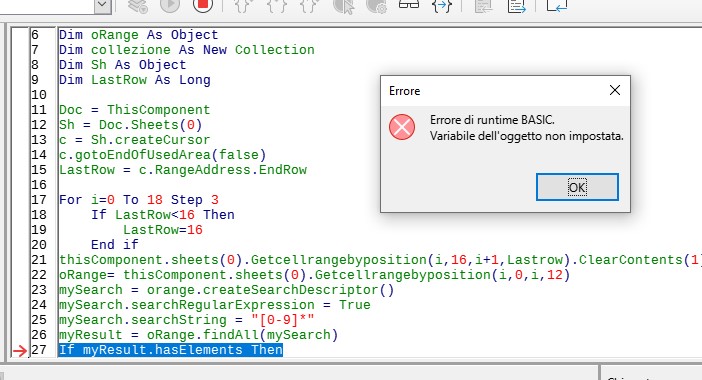The image size is (702, 380).
Task: Click line 'Dim LastRow As Long'
Action: click(135, 80)
